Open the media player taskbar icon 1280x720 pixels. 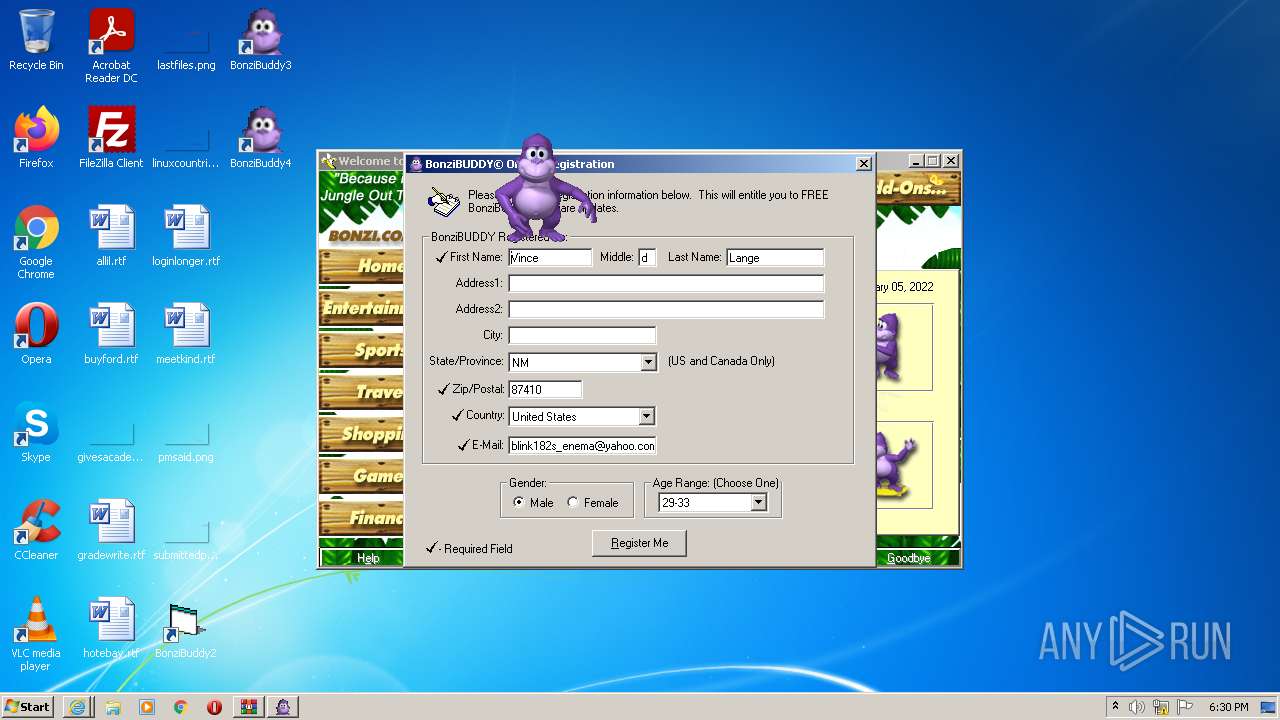pyautogui.click(x=146, y=707)
